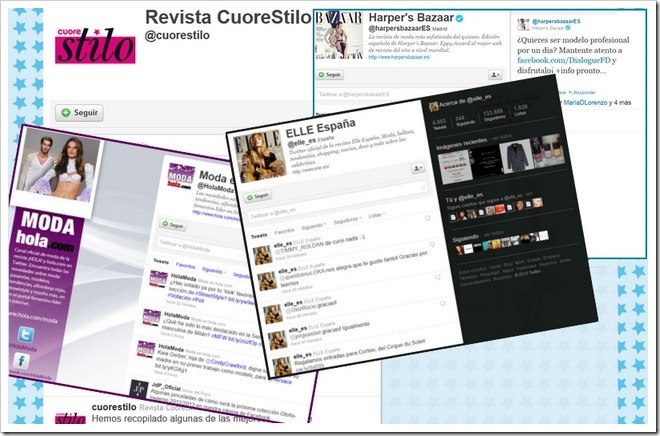Open first recent image in ELLE sidebar
This screenshot has height=436, width=660.
point(455,167)
